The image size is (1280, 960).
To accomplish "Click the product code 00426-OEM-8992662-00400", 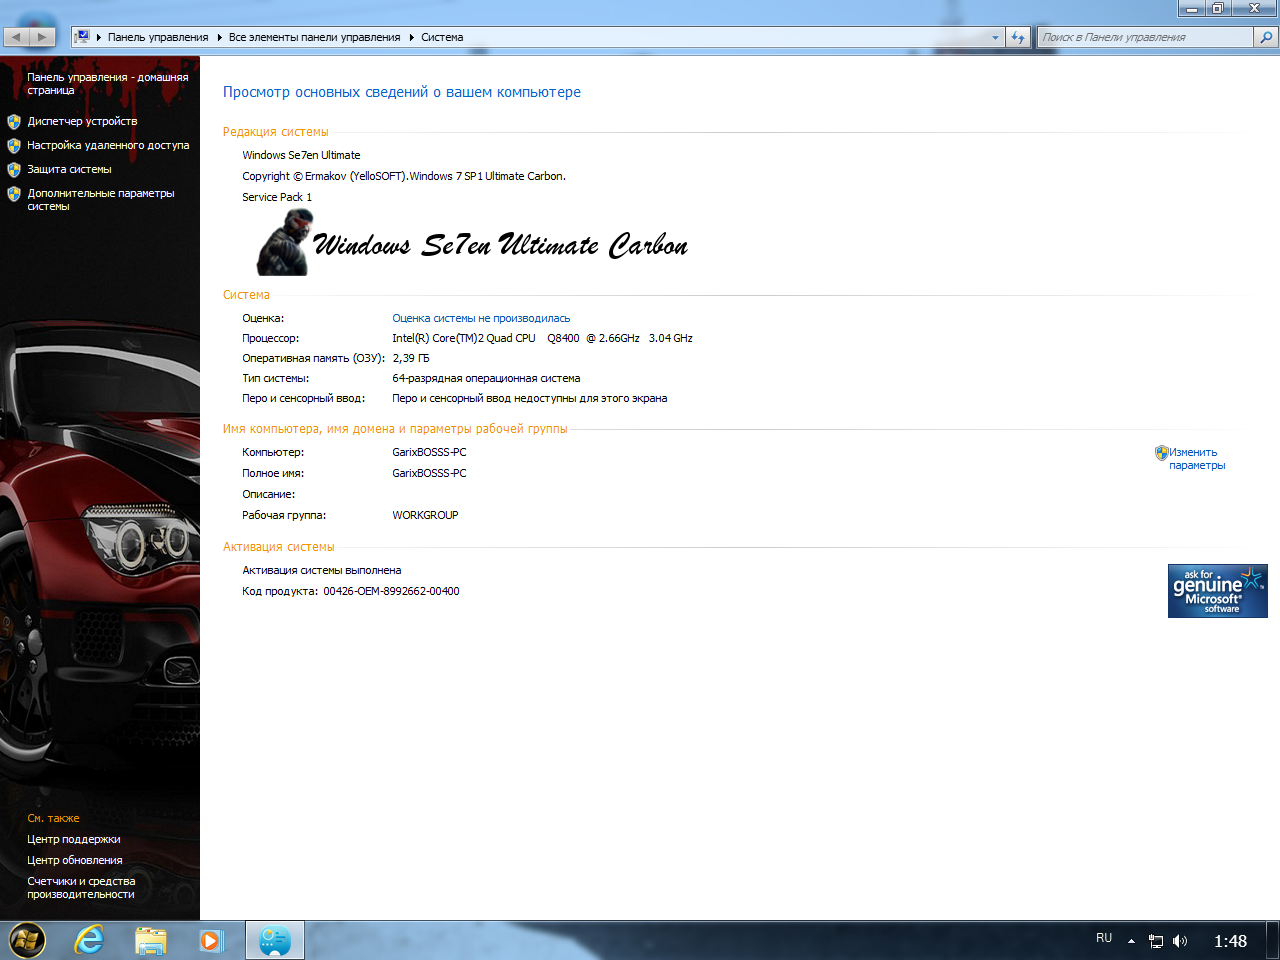I will click(x=391, y=591).
